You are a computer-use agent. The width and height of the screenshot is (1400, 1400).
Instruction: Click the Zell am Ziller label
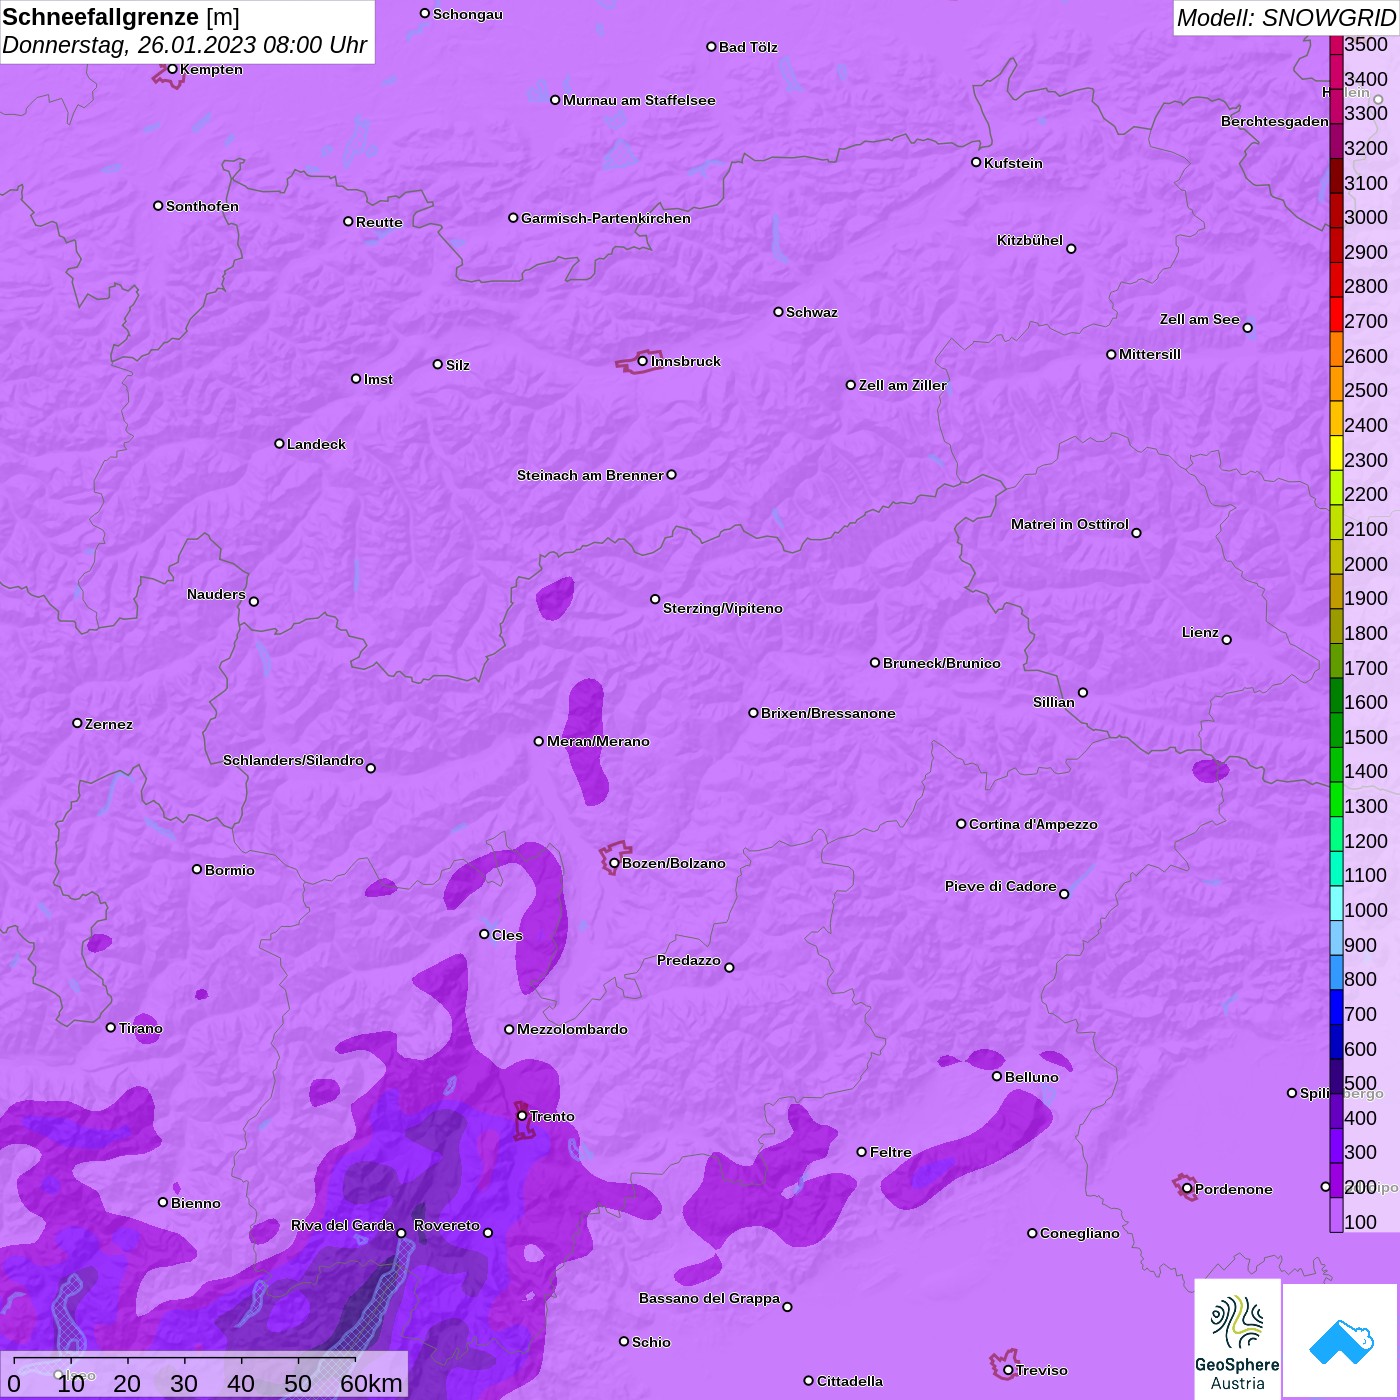click(903, 385)
